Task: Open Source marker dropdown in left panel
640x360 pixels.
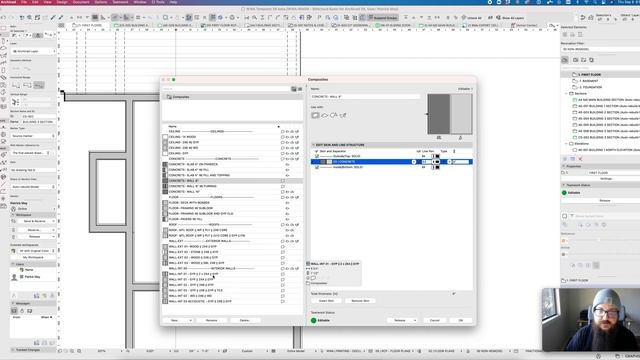Action: pos(33,136)
